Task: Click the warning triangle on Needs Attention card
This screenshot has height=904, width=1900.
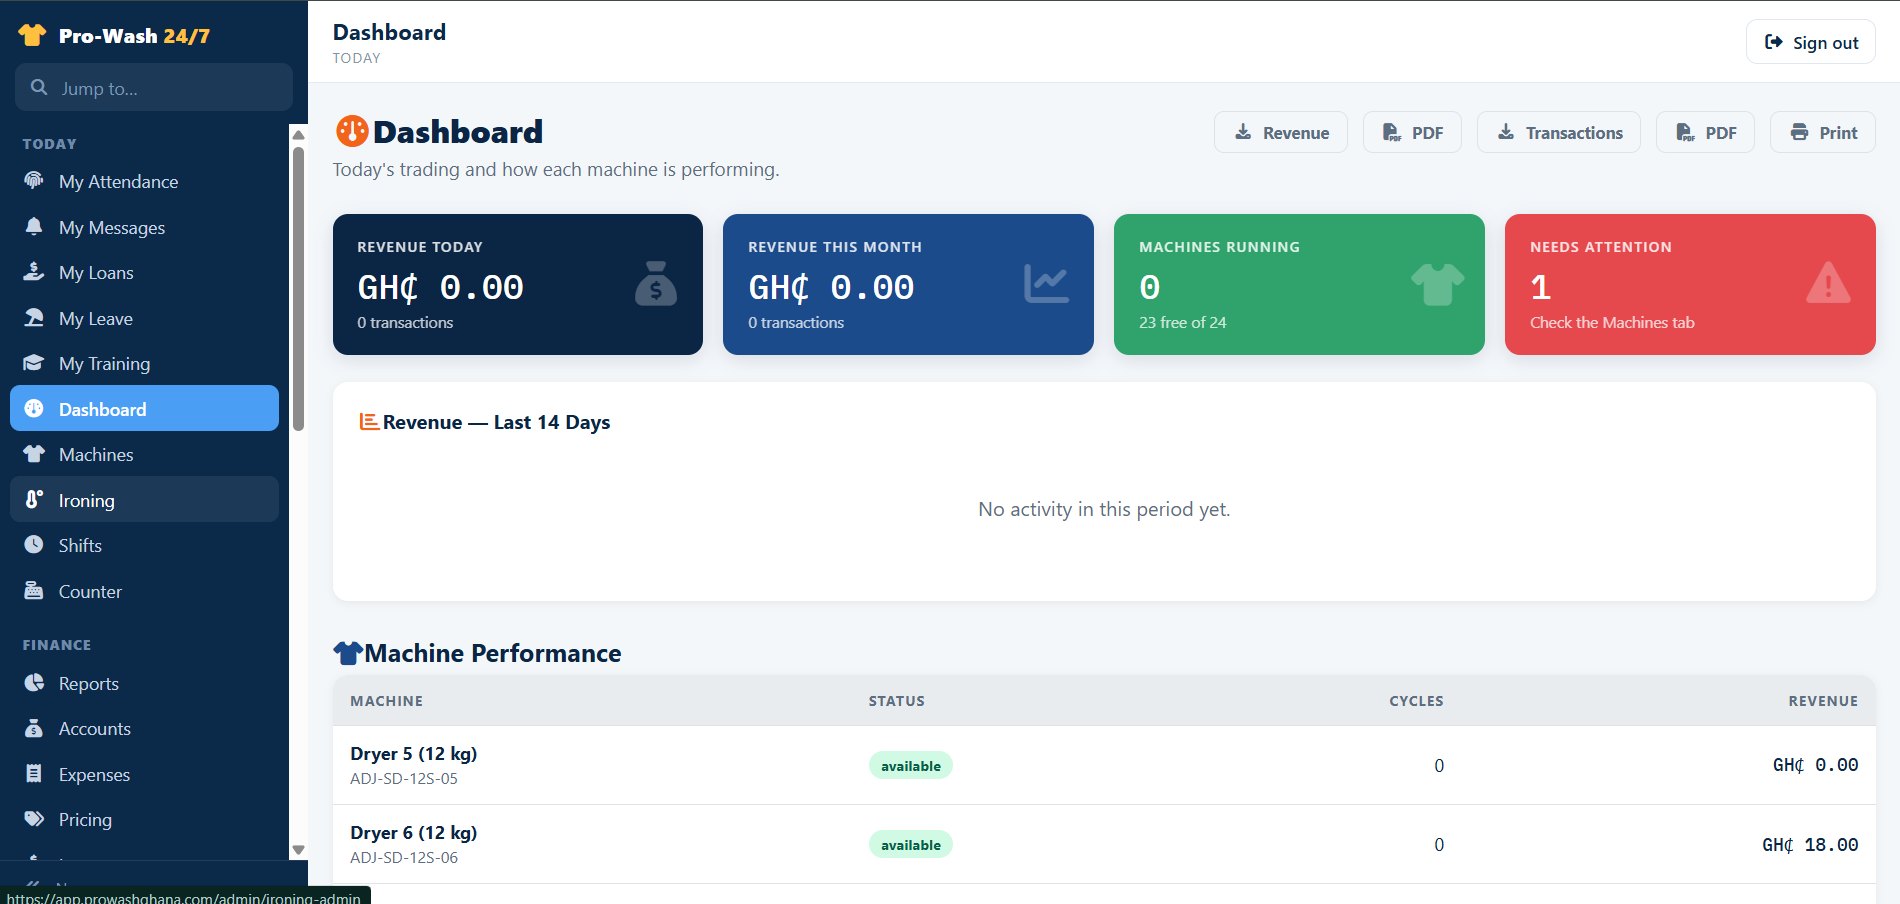Action: coord(1828,283)
